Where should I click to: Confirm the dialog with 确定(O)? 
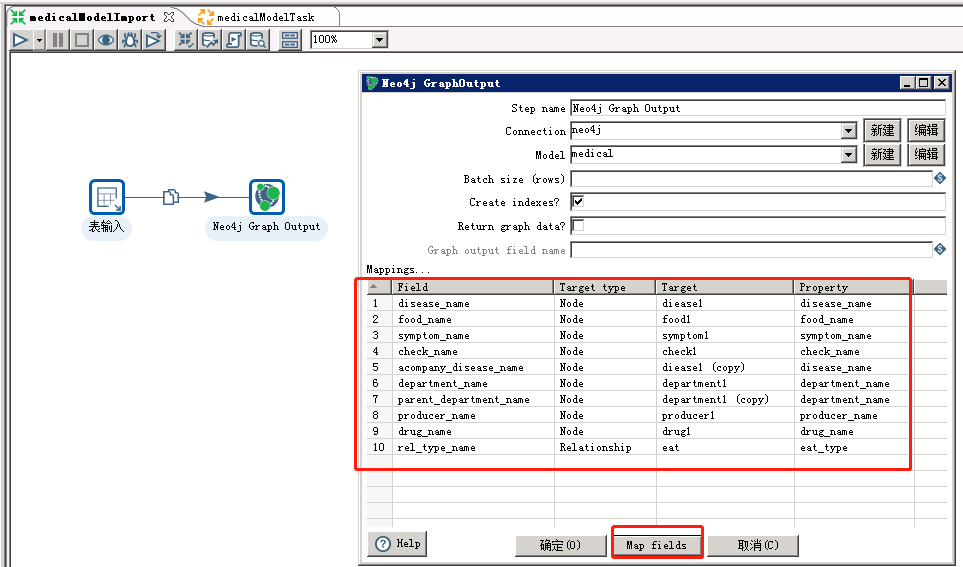pos(560,545)
